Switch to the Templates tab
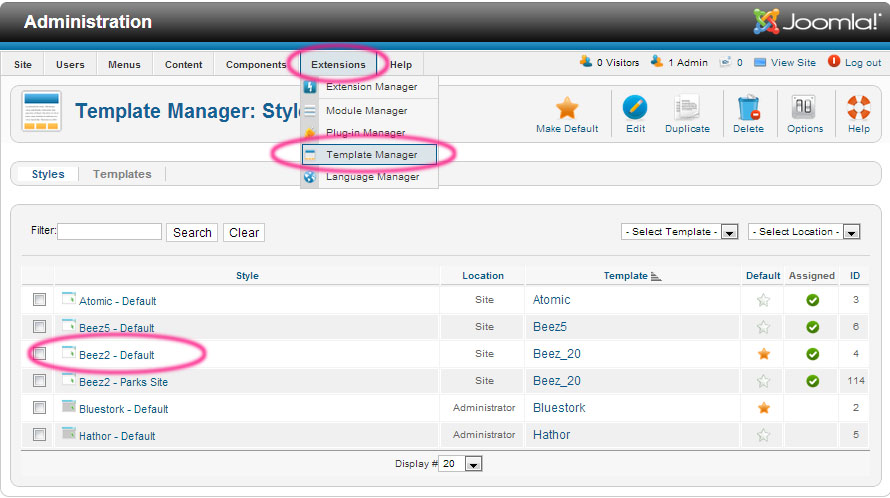This screenshot has height=498, width=890. [122, 174]
